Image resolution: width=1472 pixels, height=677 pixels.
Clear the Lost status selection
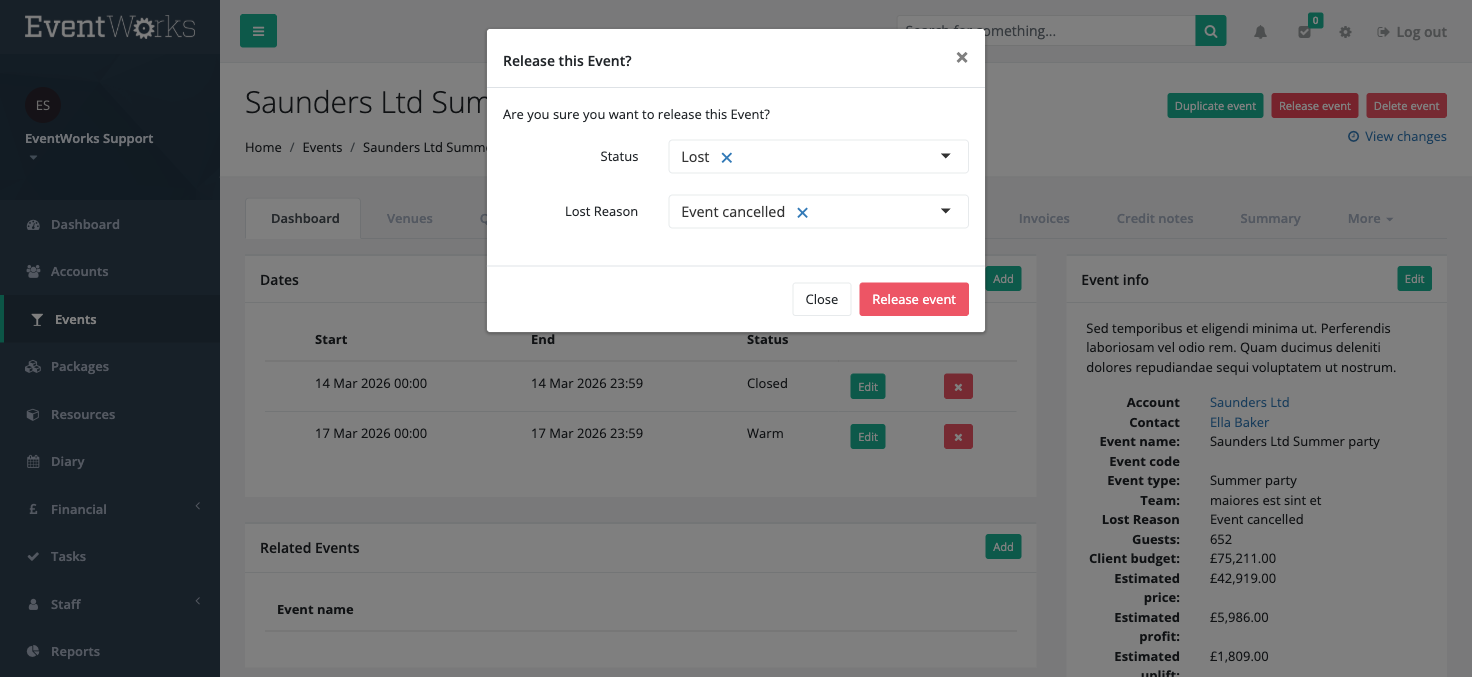(727, 158)
